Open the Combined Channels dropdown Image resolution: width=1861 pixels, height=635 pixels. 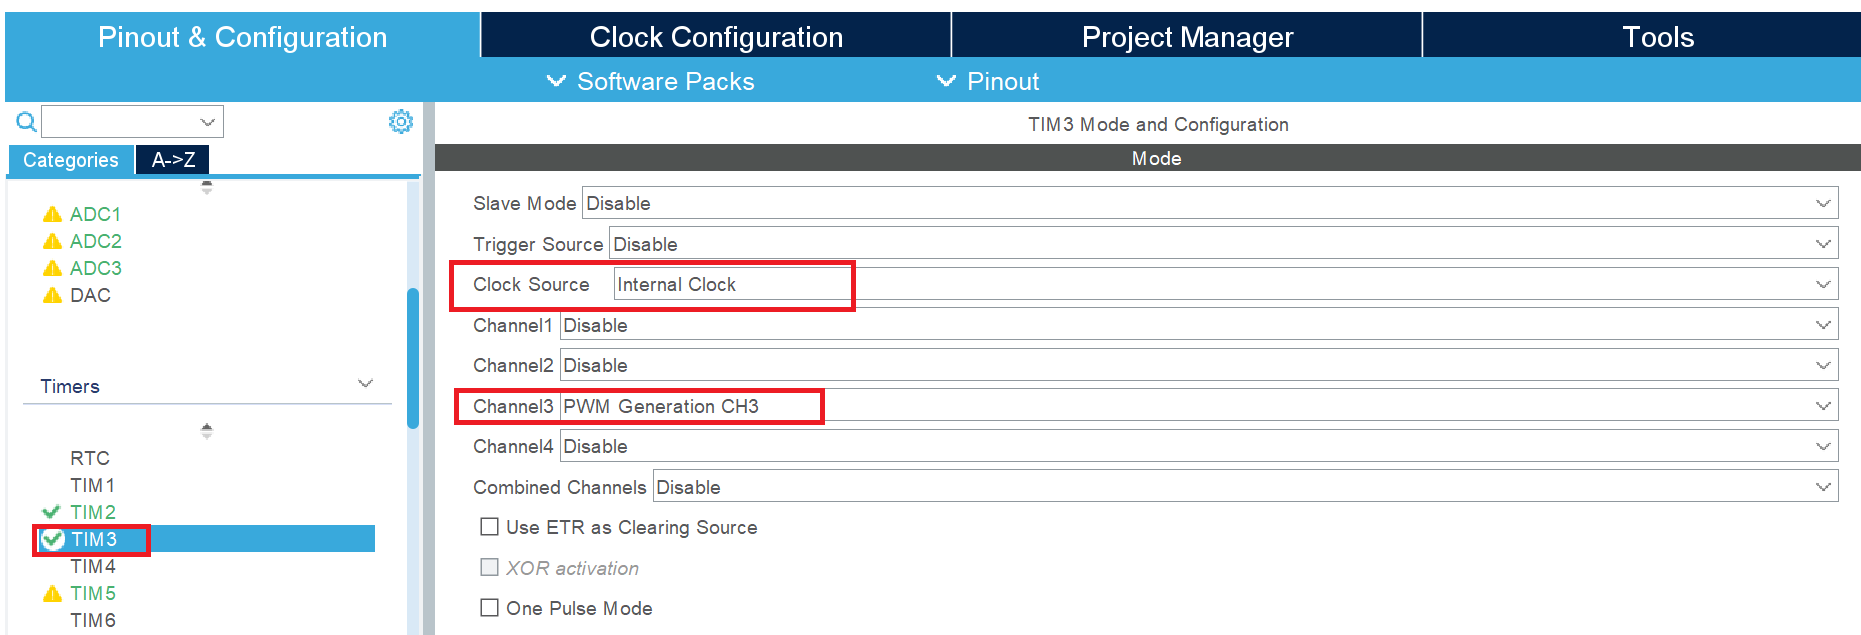(x=1245, y=487)
